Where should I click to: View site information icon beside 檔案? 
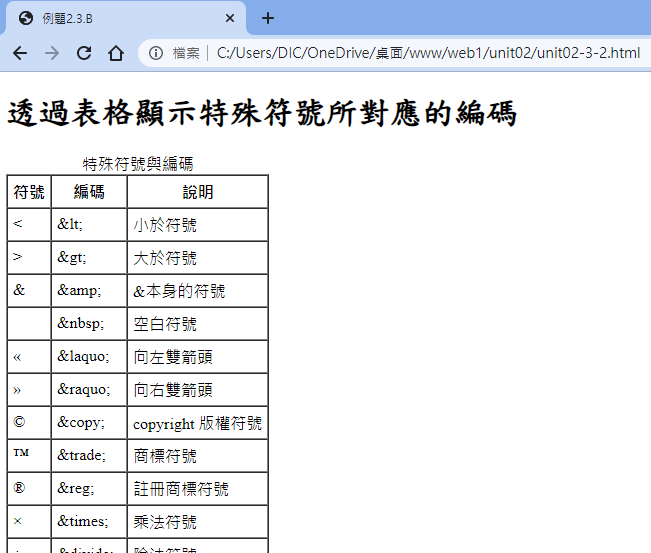click(156, 53)
